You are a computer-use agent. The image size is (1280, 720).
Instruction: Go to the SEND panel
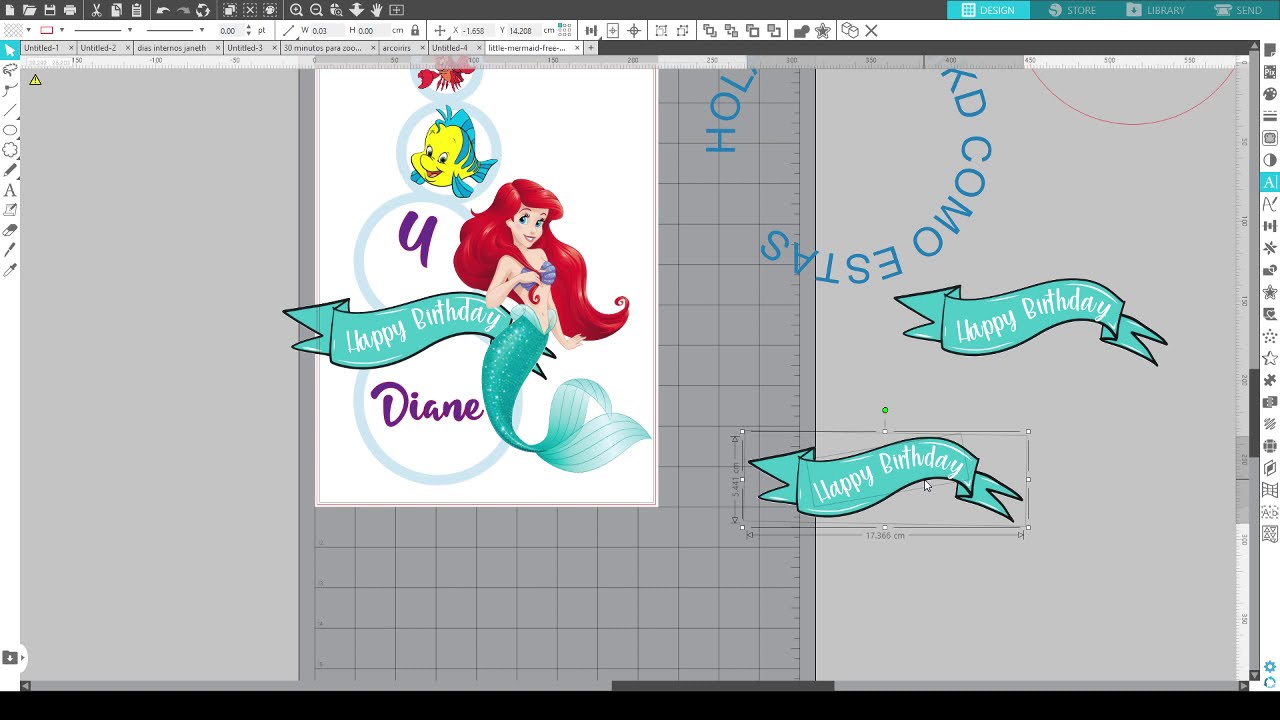[x=1238, y=10]
